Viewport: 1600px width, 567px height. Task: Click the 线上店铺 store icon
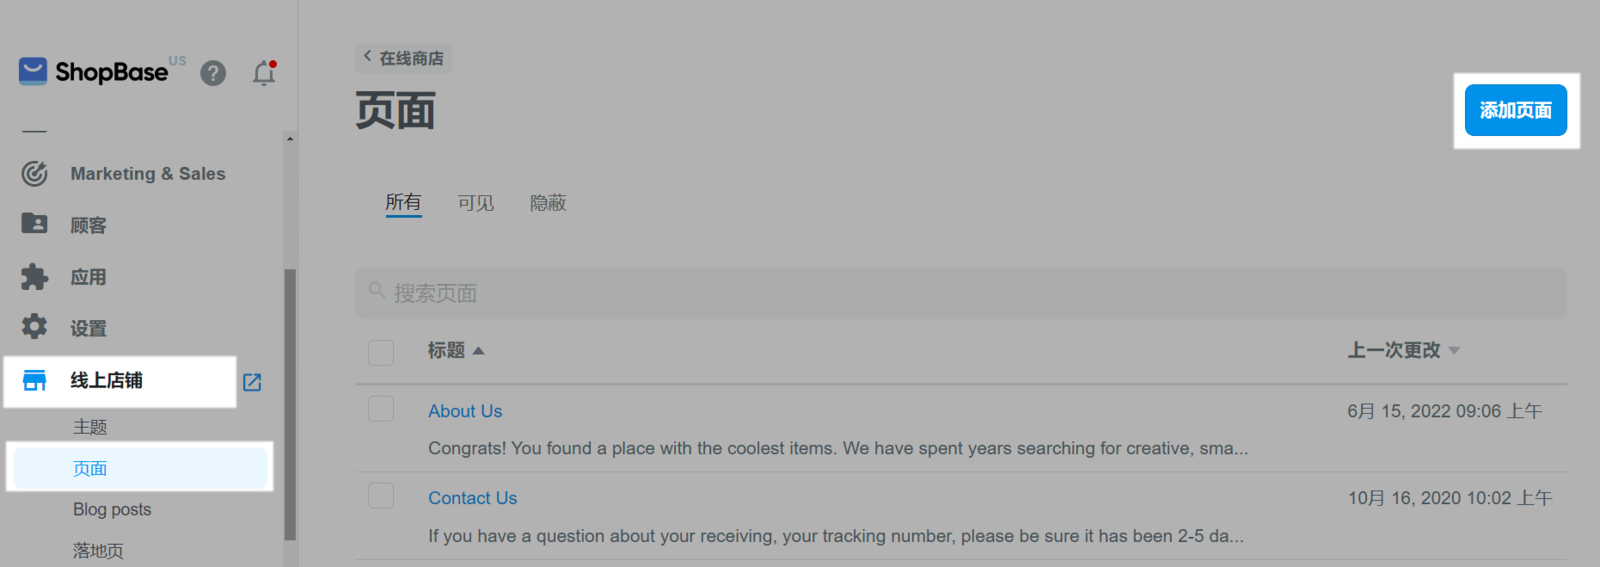click(34, 380)
